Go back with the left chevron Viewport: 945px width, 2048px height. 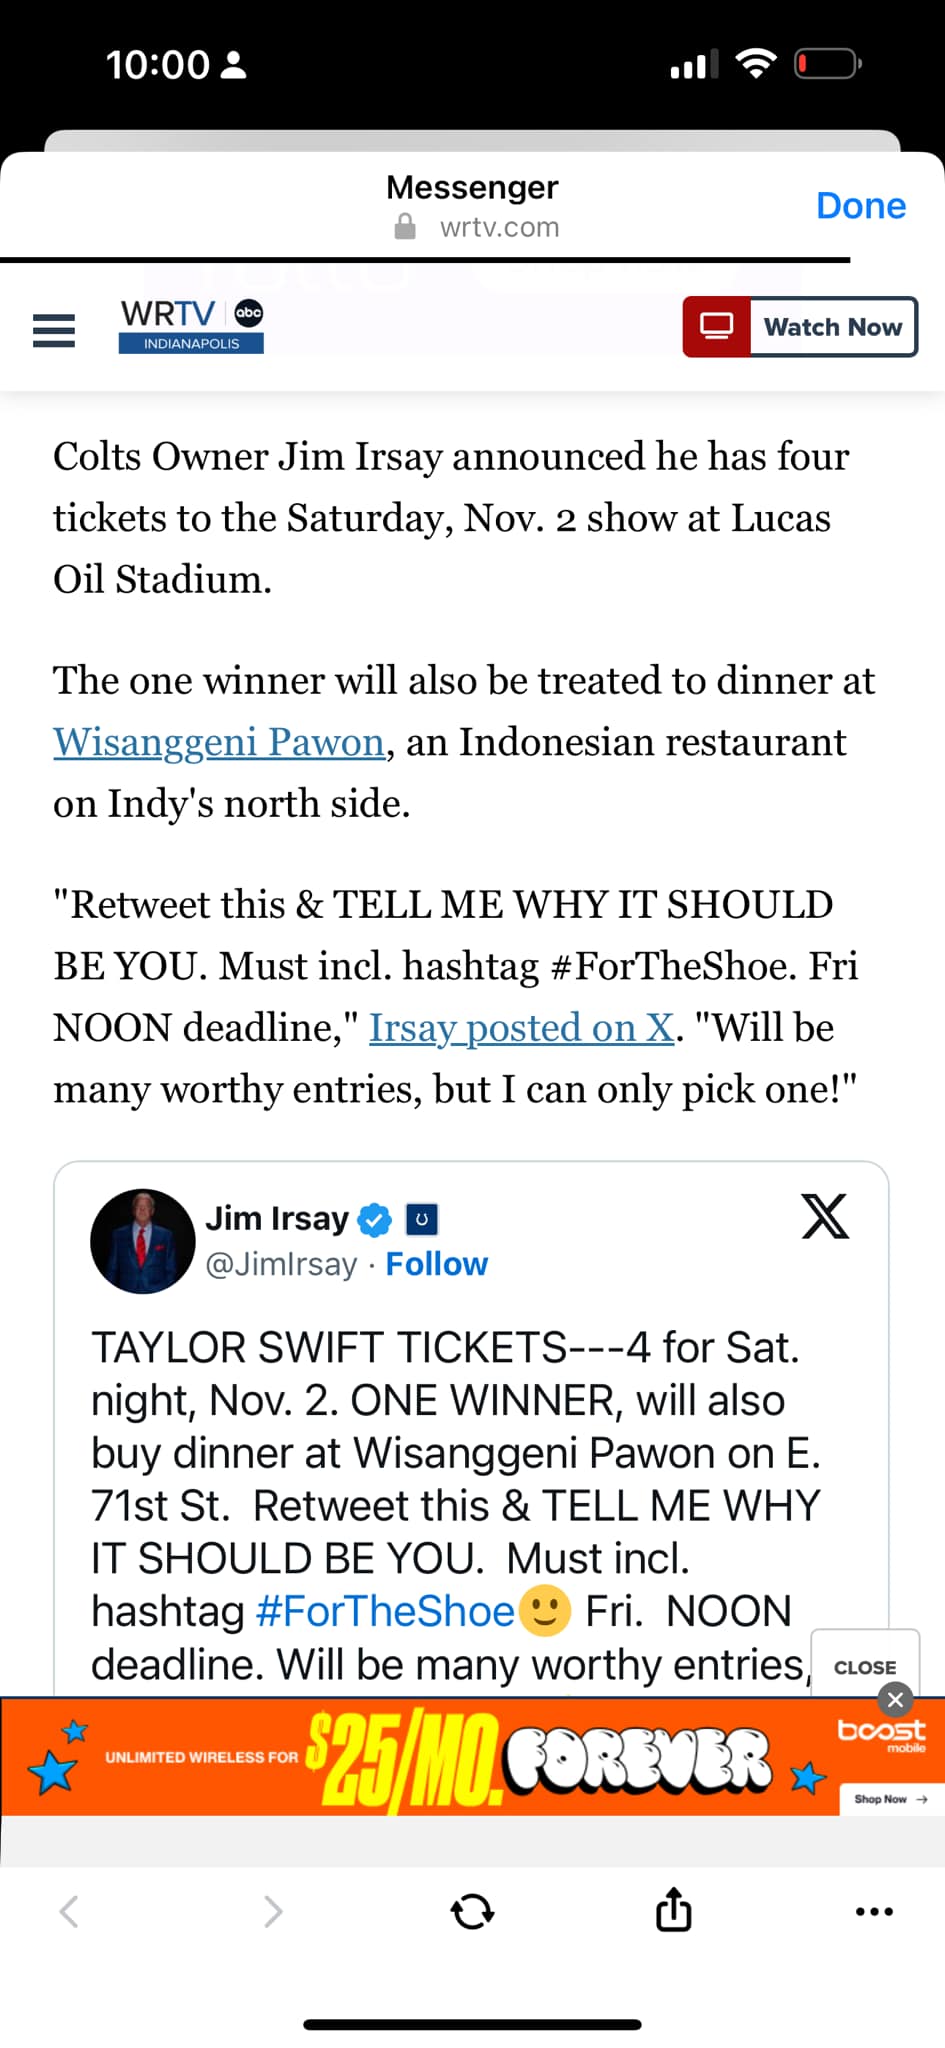(x=69, y=1911)
